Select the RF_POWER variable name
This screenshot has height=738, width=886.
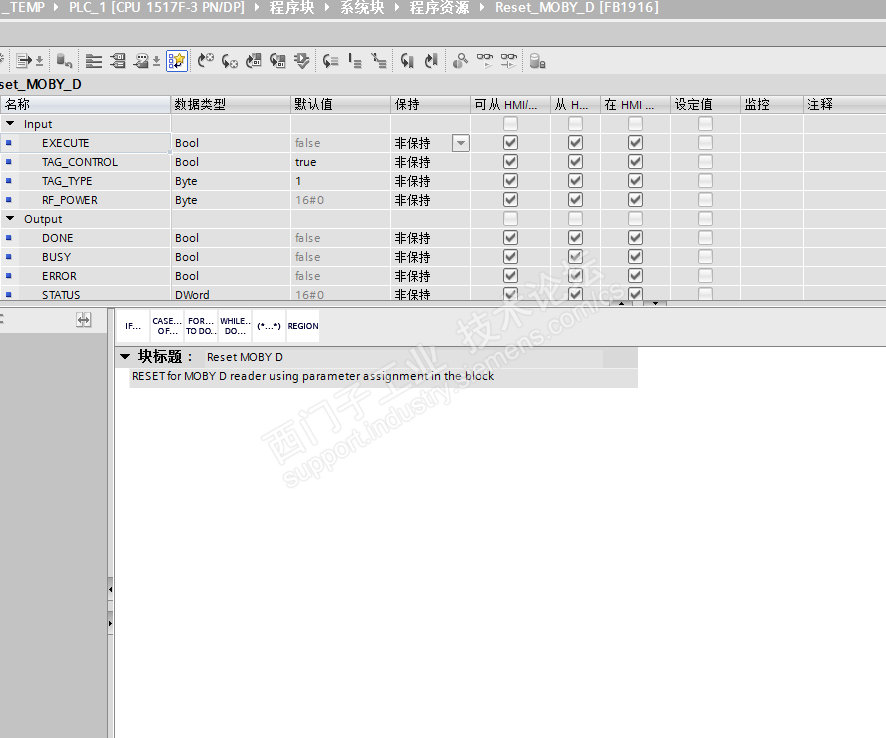click(70, 199)
